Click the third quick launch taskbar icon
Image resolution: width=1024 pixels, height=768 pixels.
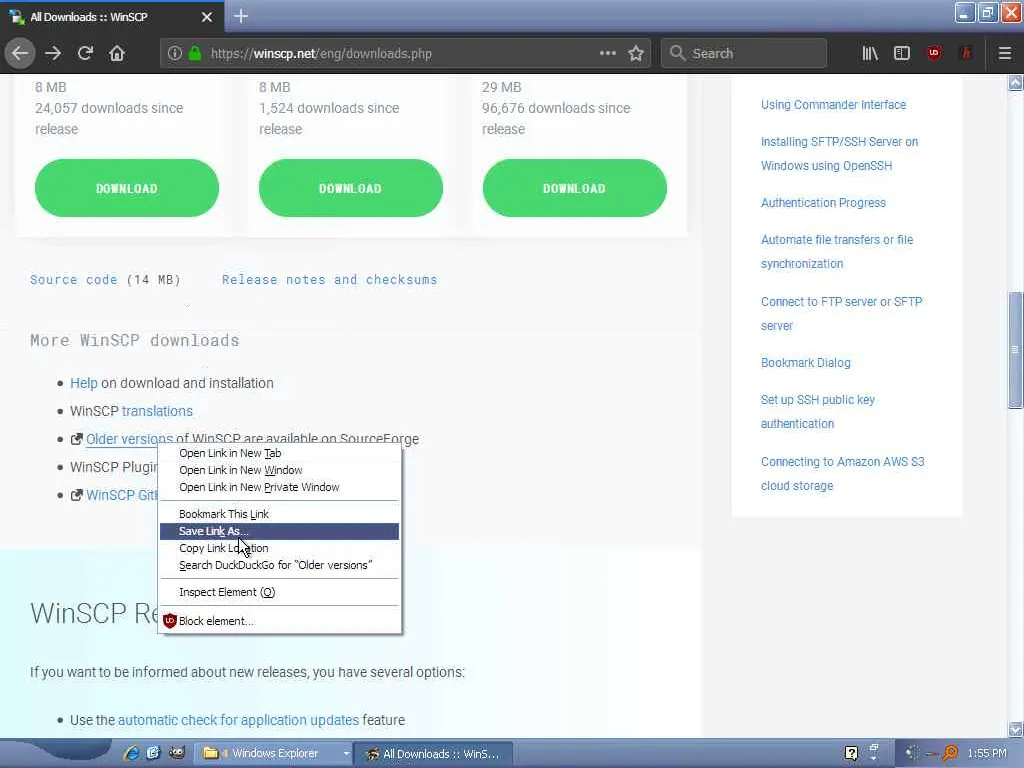176,753
